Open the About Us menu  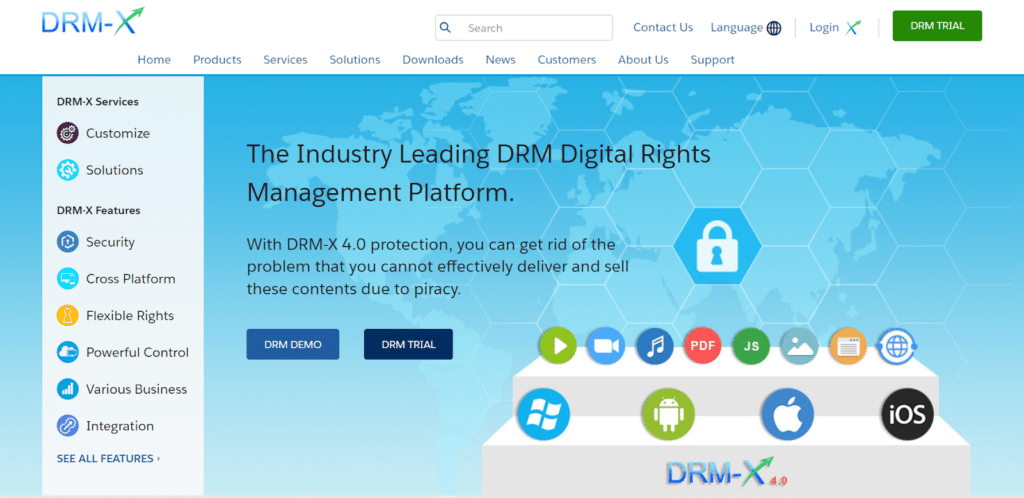(643, 59)
